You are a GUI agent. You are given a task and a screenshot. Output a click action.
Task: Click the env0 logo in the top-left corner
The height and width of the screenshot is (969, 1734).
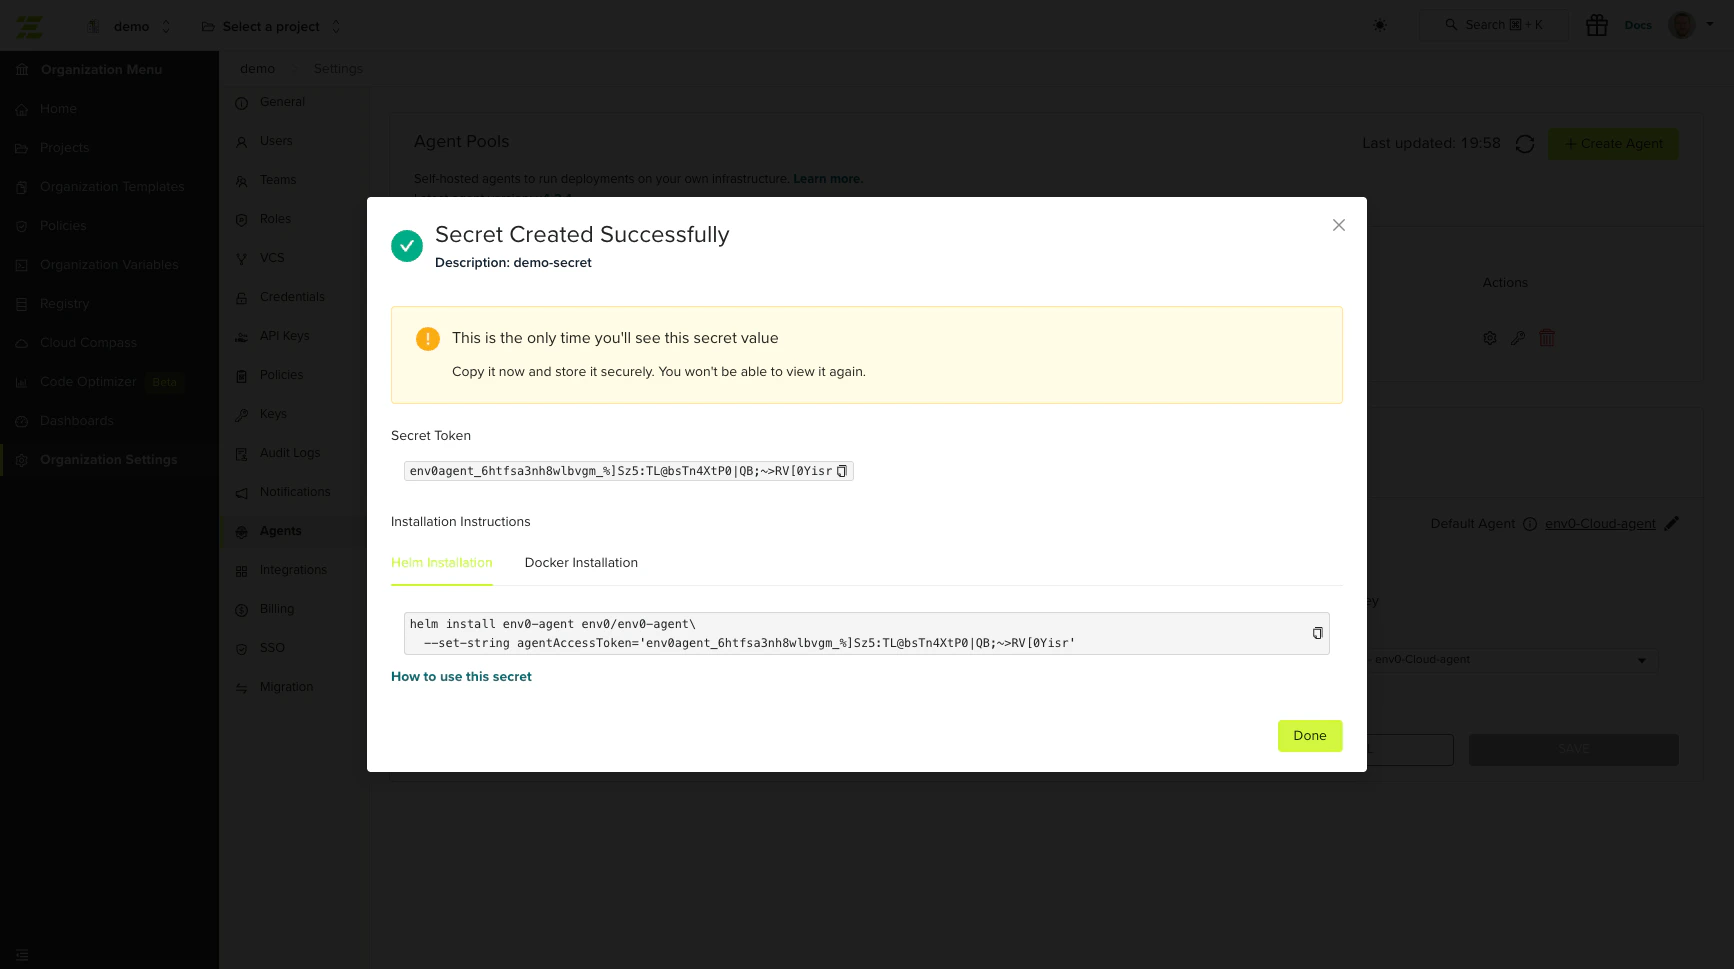pyautogui.click(x=29, y=26)
